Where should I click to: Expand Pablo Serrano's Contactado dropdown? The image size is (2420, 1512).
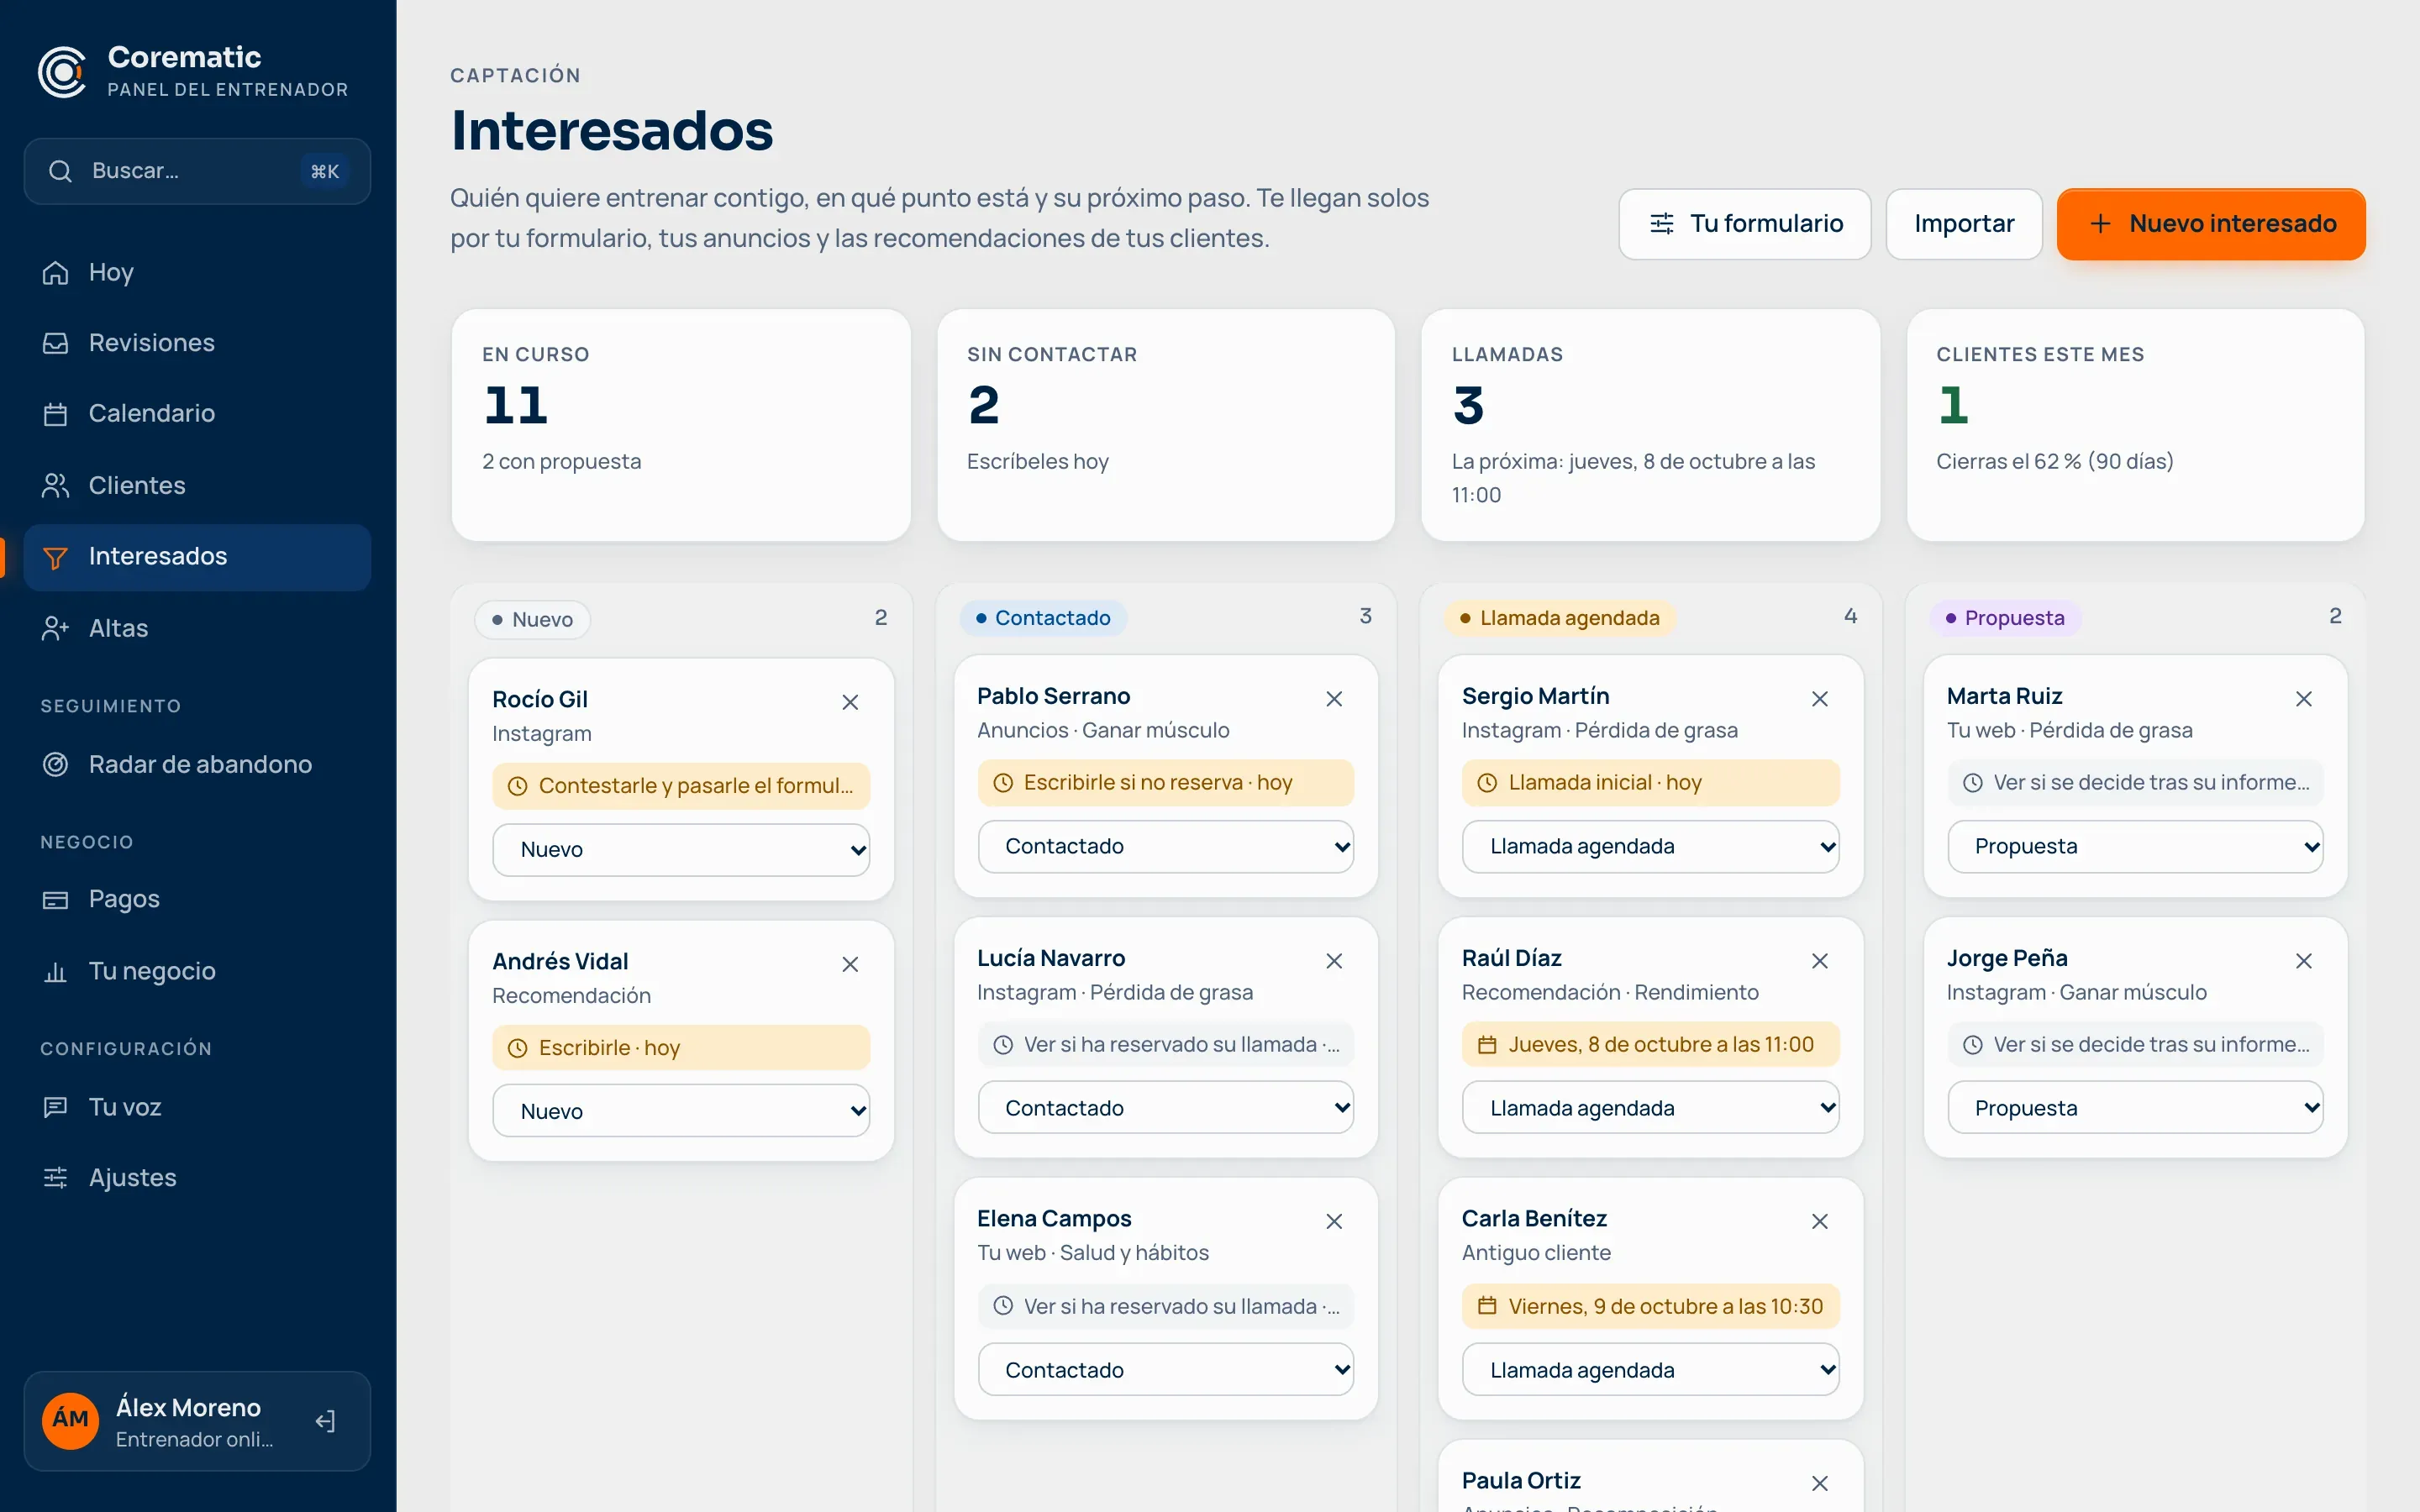[1166, 847]
